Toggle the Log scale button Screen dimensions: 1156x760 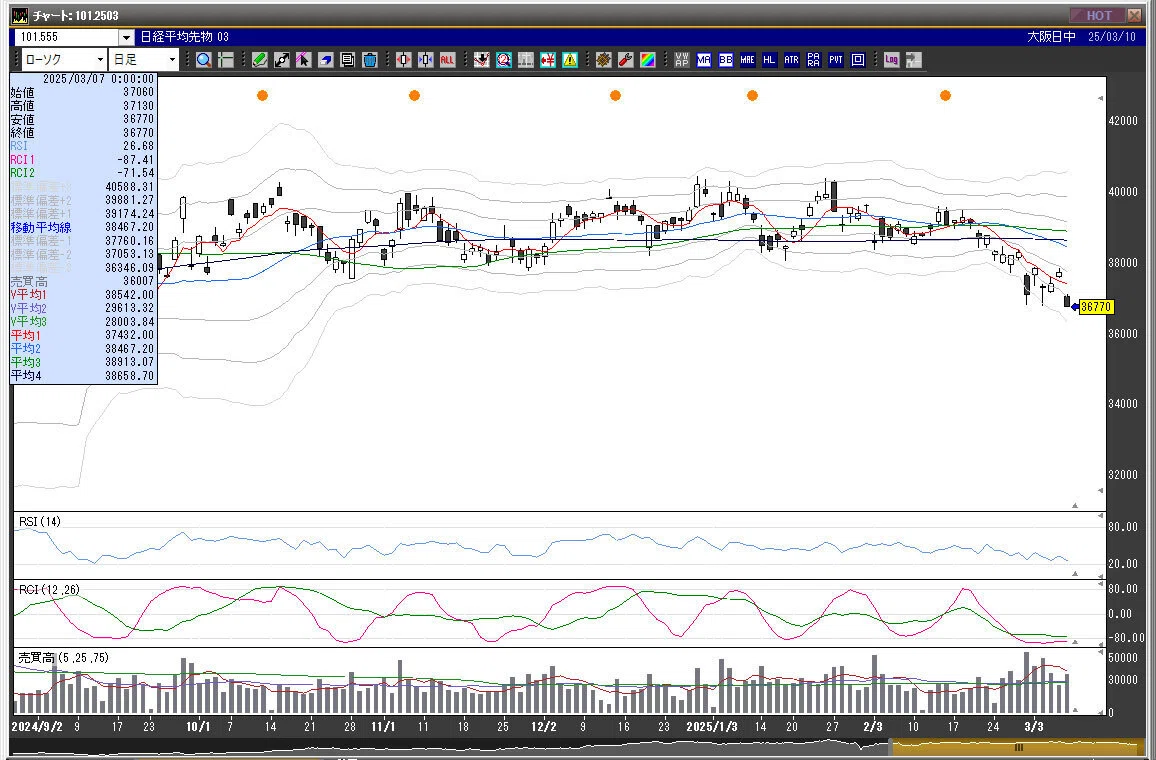point(891,60)
